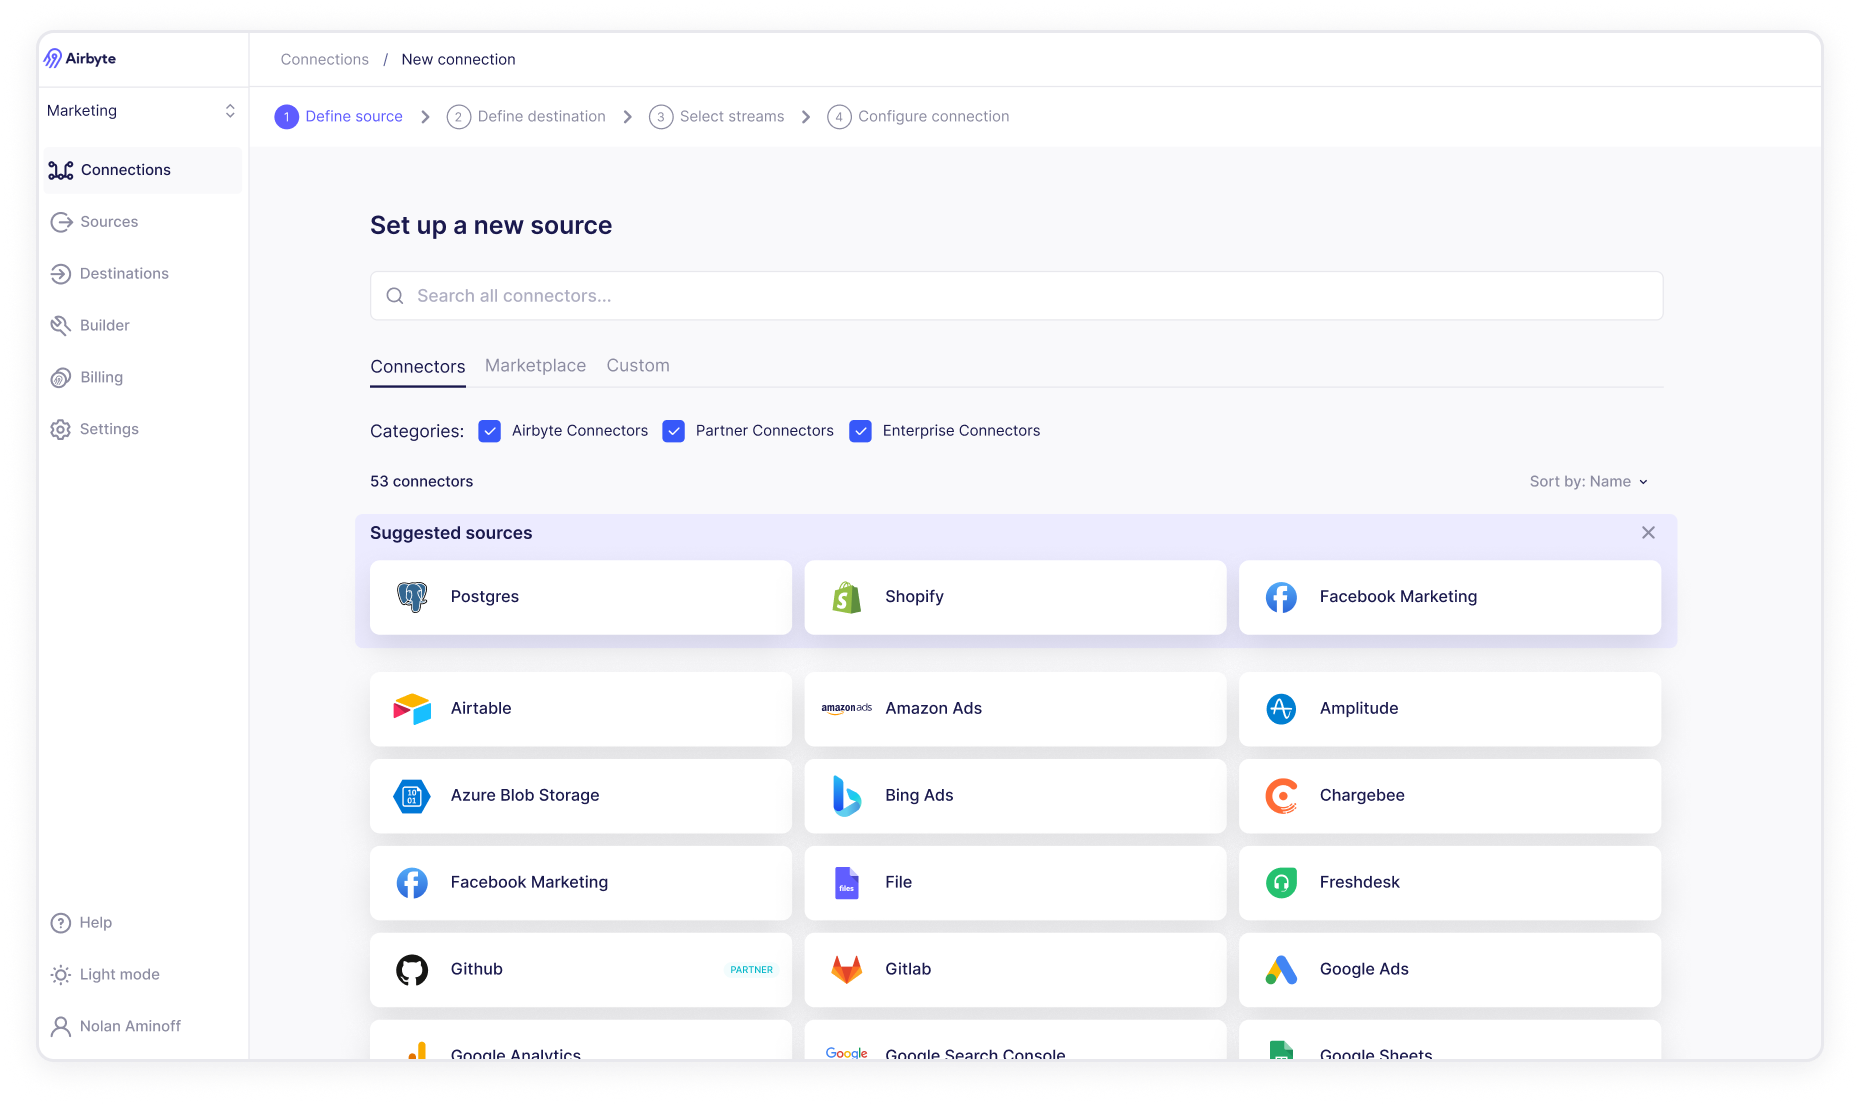This screenshot has width=1860, height=1104.
Task: Click the 53 connectors count text
Action: [422, 482]
